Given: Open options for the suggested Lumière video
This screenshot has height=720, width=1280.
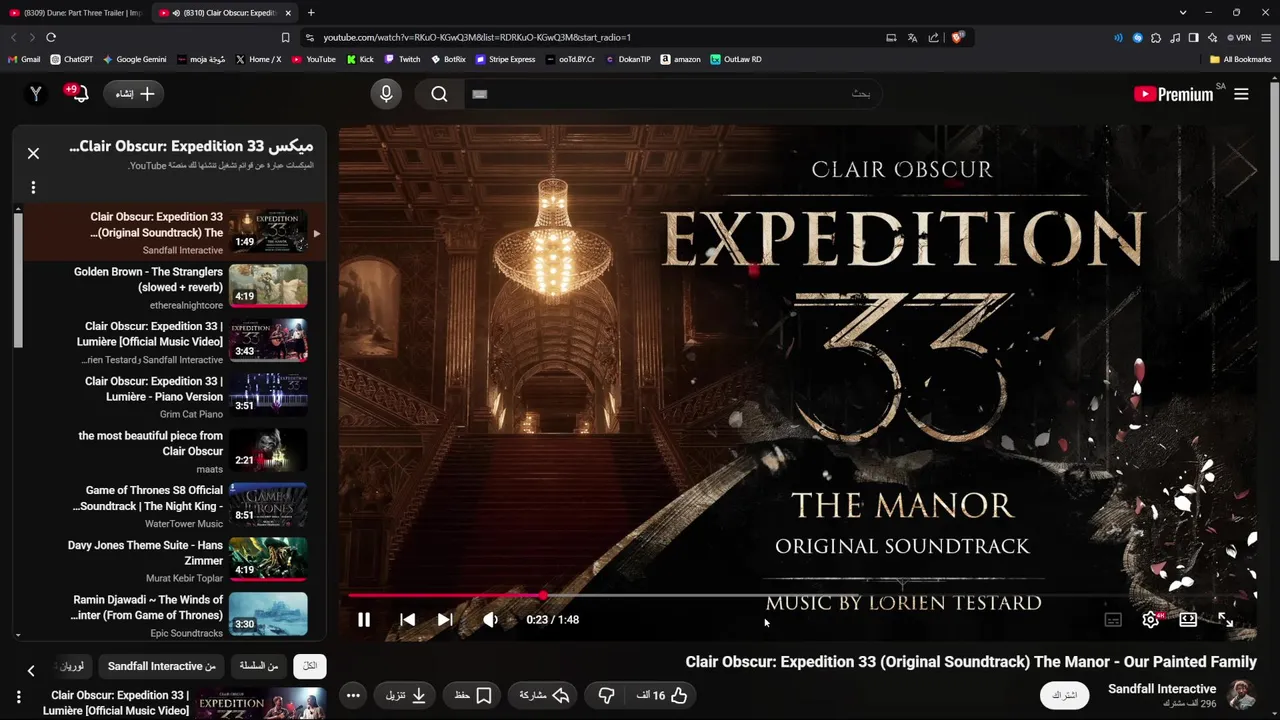Looking at the screenshot, I should pyautogui.click(x=18, y=697).
